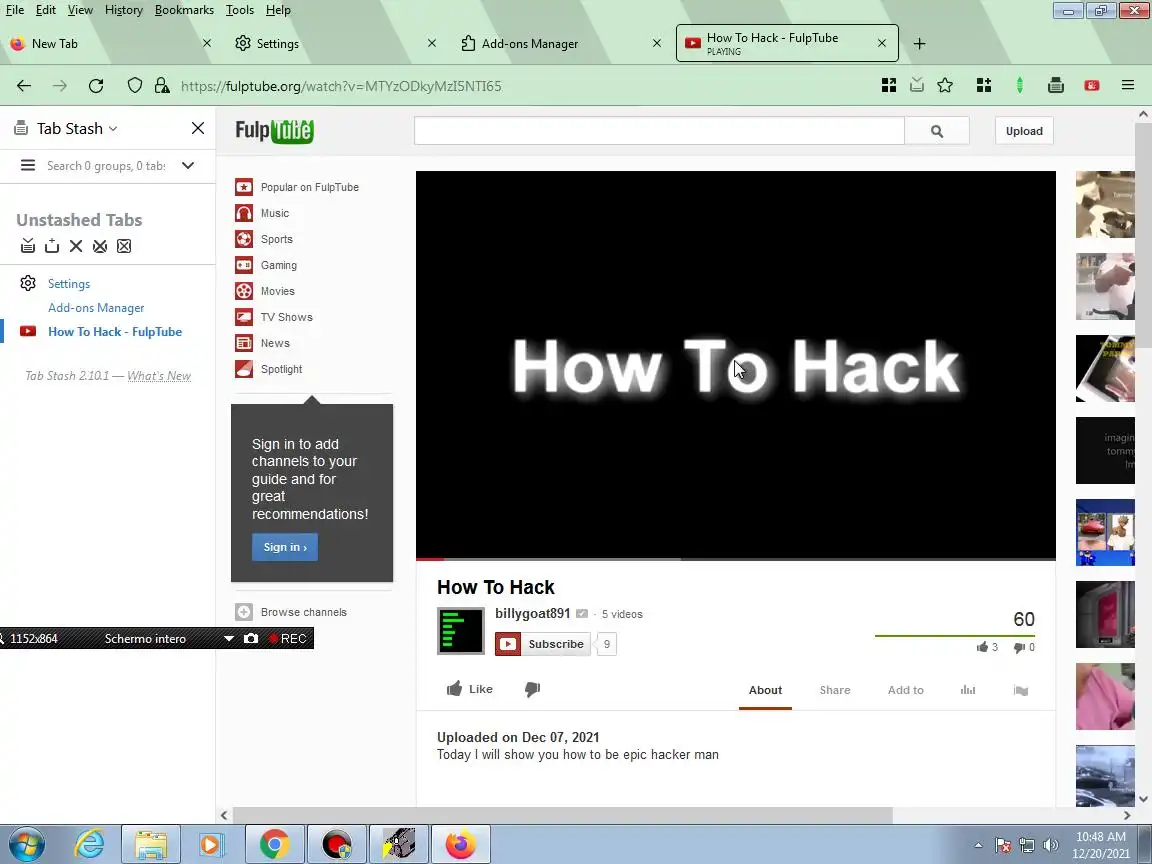
Task: Click the Sign in button
Action: click(285, 547)
